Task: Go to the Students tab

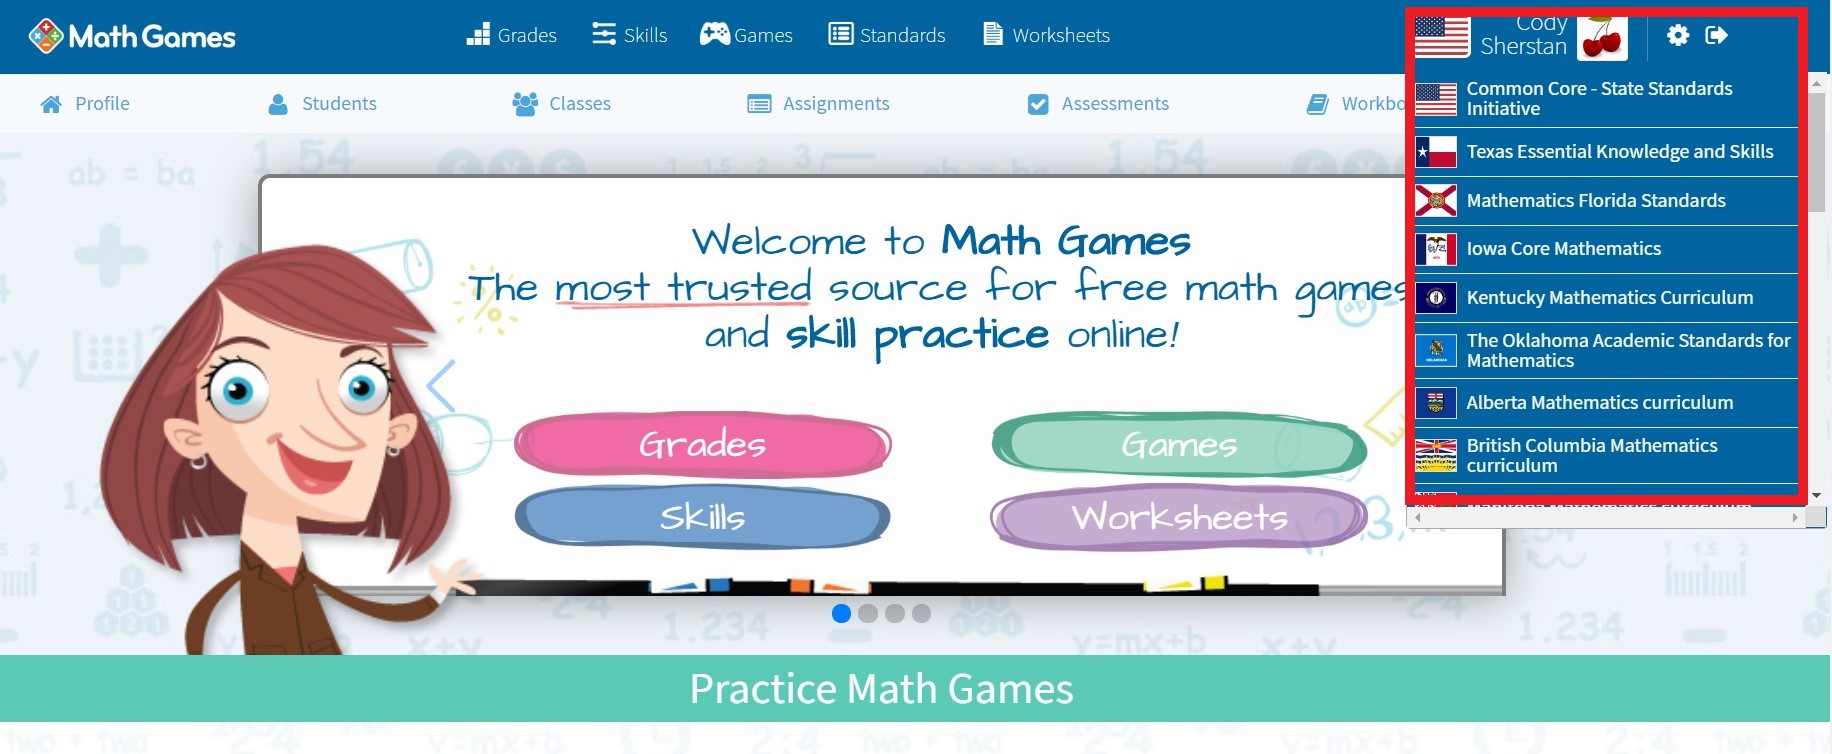Action: tap(323, 104)
